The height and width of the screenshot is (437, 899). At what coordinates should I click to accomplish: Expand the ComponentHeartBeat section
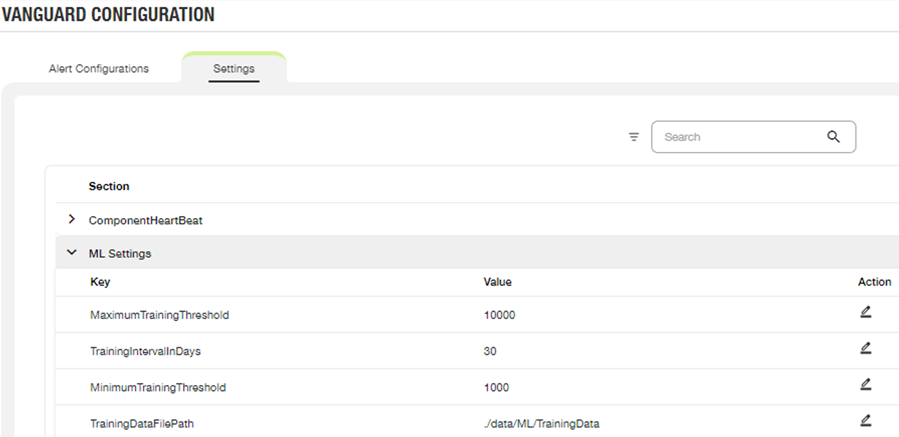click(x=72, y=219)
